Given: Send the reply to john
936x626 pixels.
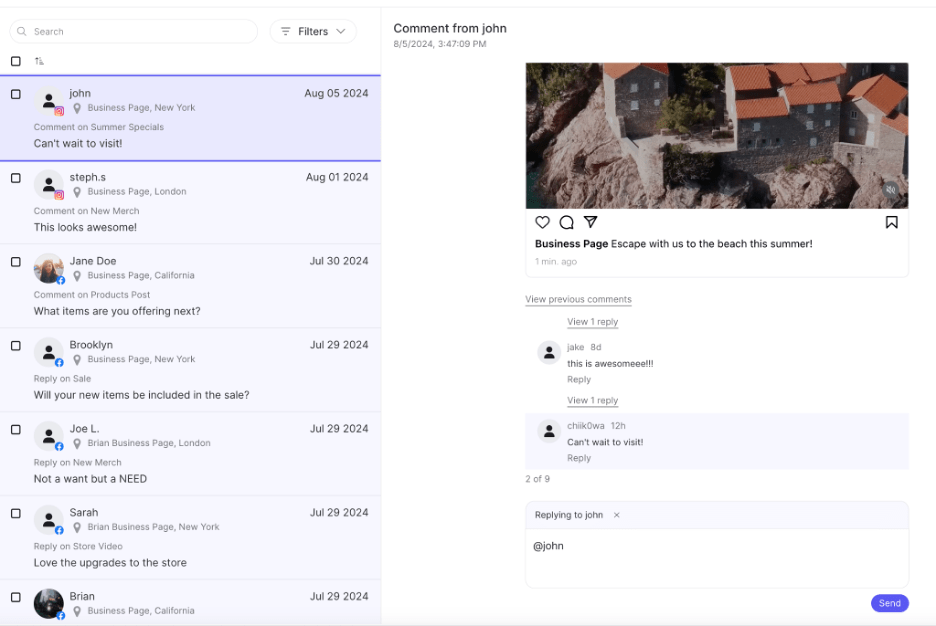Looking at the screenshot, I should [x=889, y=603].
